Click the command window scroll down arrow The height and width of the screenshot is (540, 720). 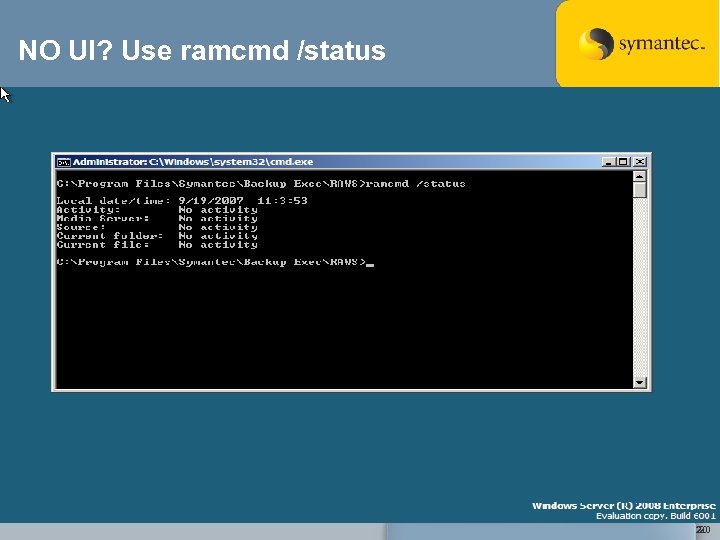640,382
